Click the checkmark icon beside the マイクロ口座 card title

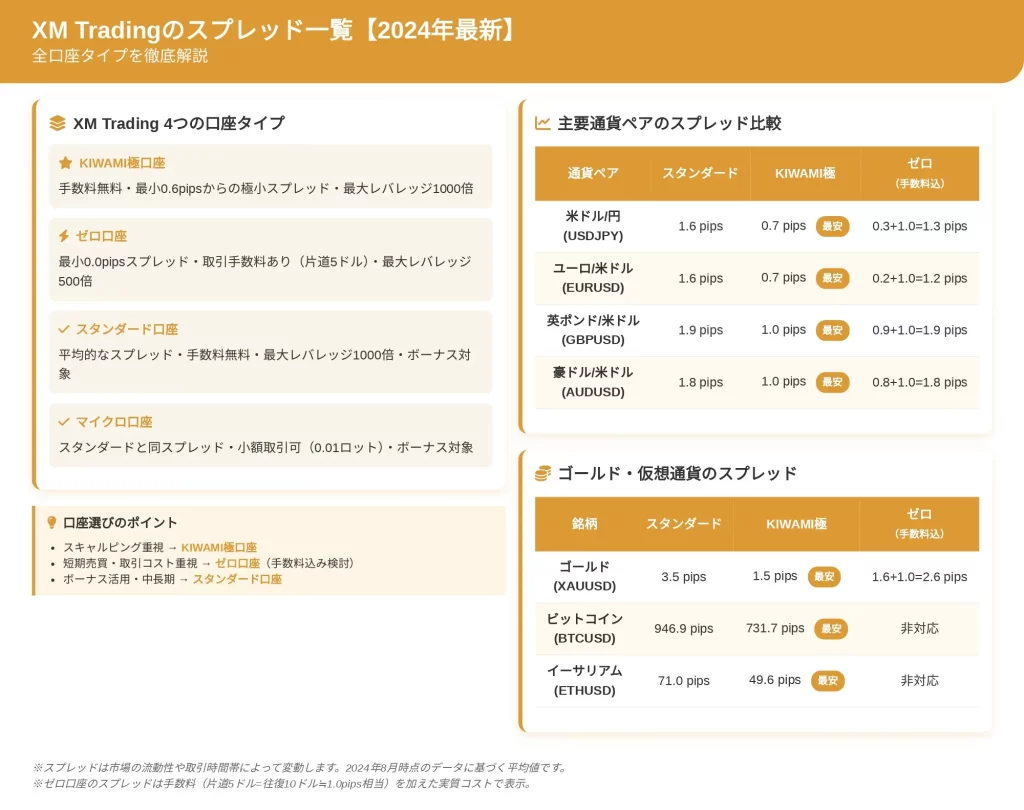pos(63,422)
